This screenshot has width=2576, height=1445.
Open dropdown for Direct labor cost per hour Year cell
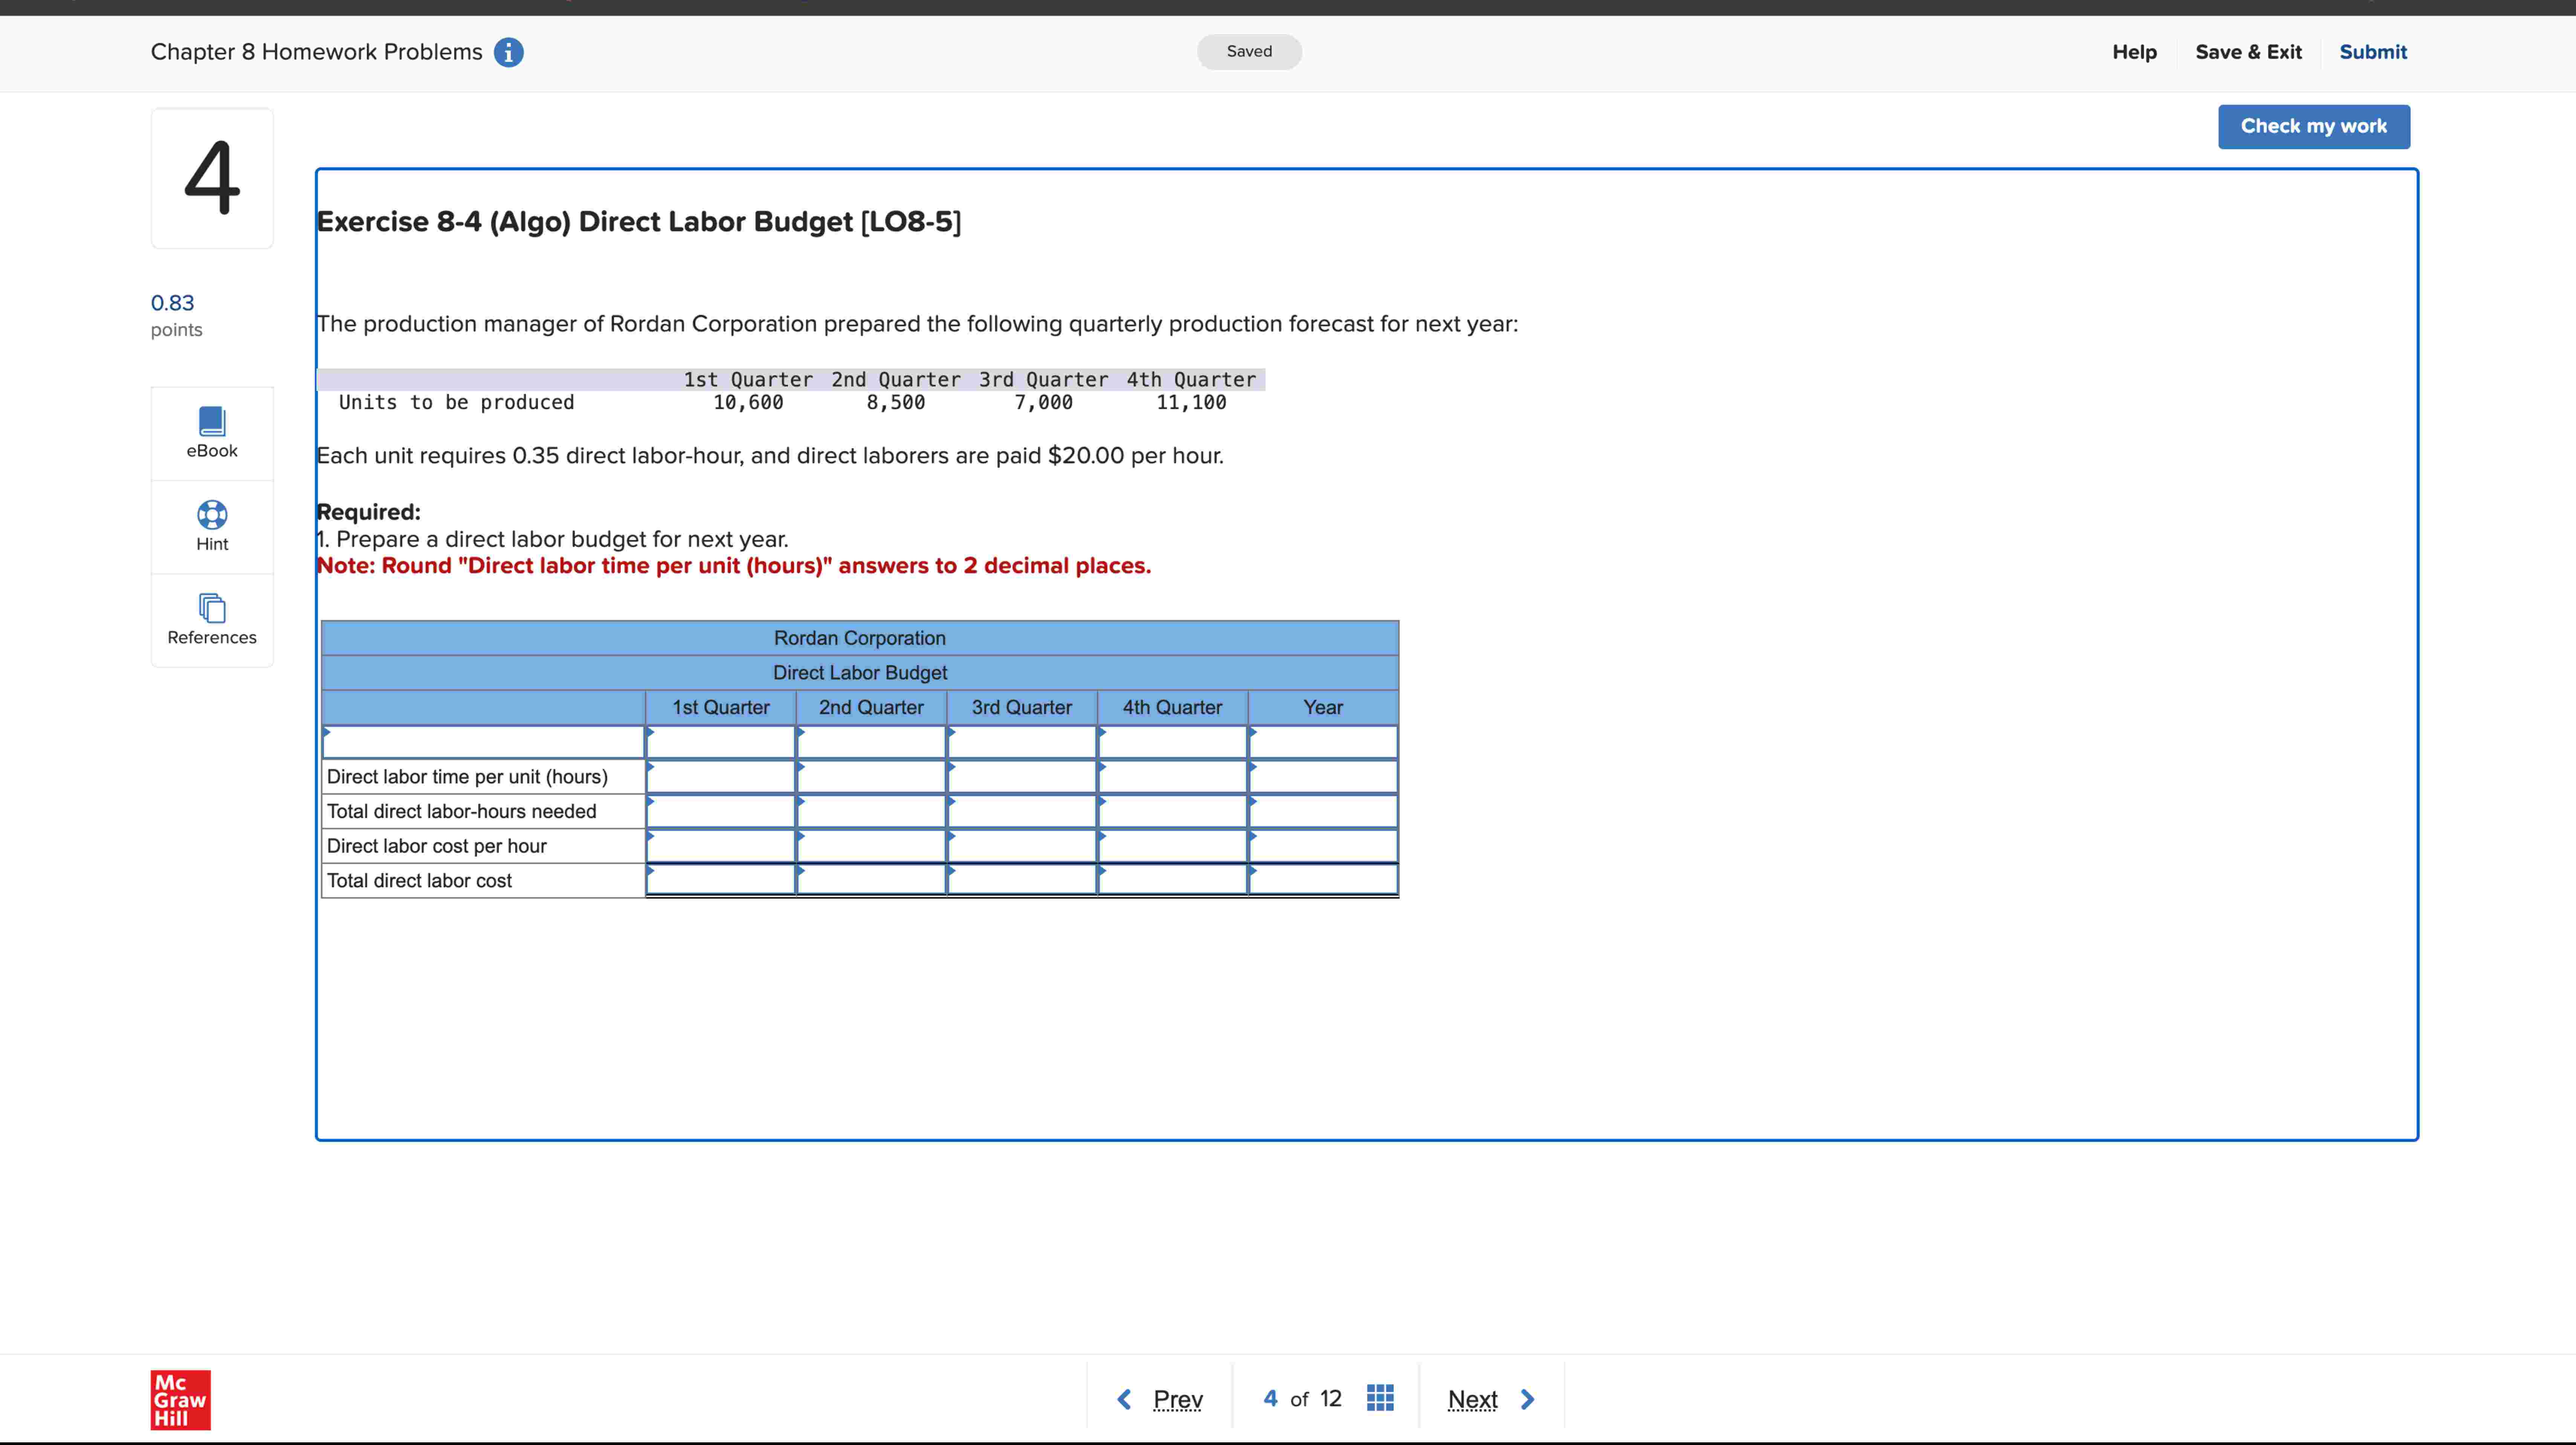[x=1253, y=846]
